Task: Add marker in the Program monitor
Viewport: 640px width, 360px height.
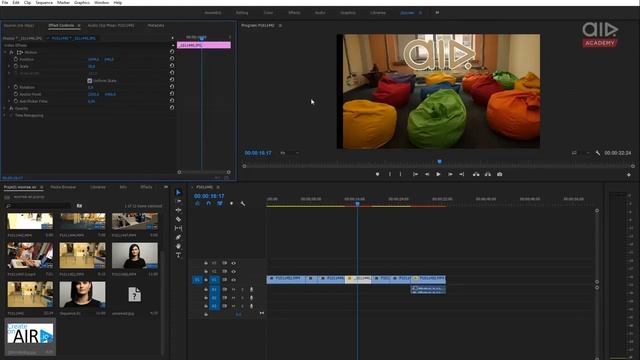Action: [377, 174]
